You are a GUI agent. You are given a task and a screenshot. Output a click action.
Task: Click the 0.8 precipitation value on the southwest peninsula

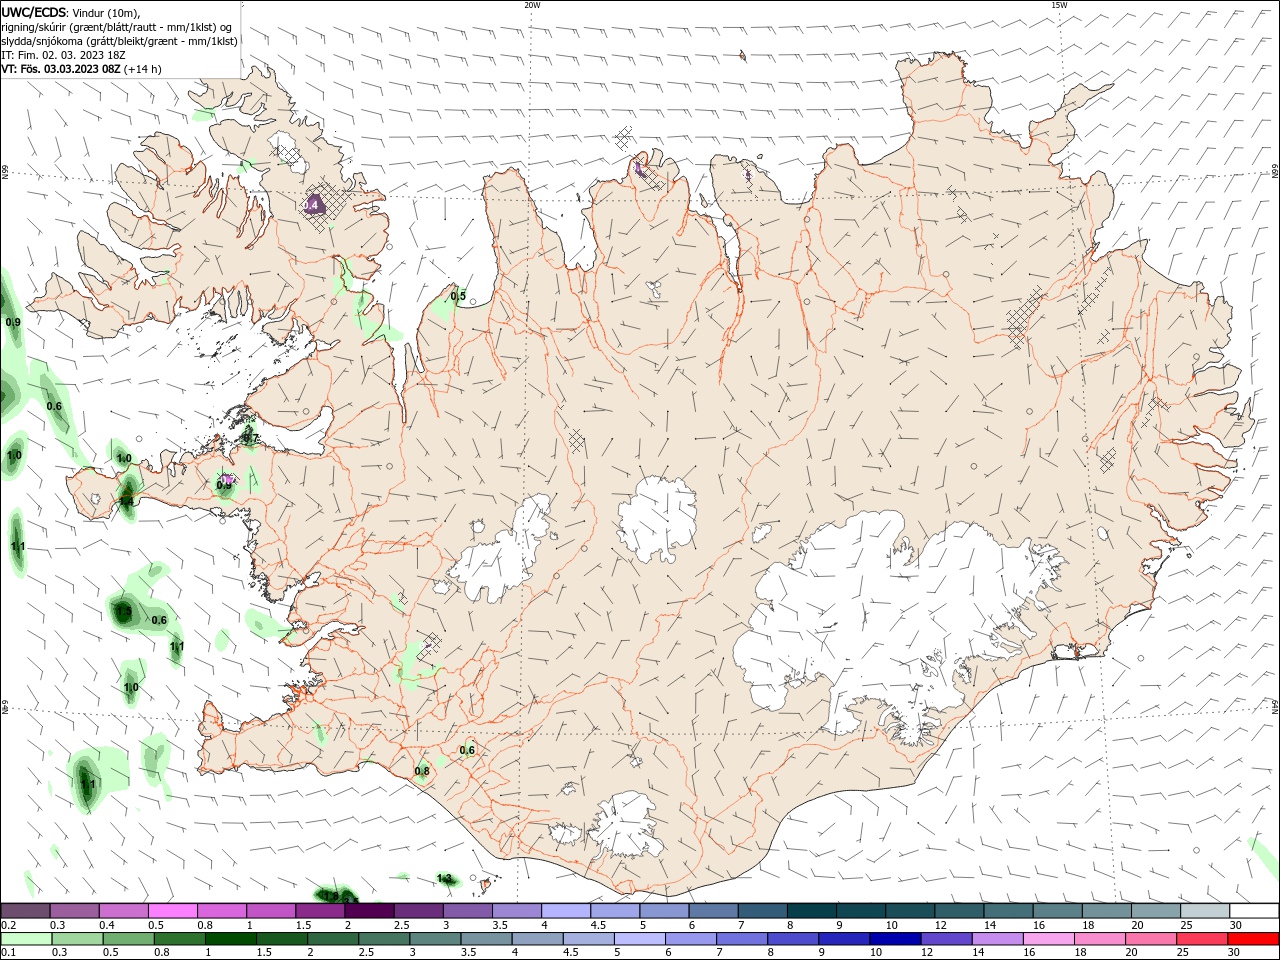pos(421,771)
